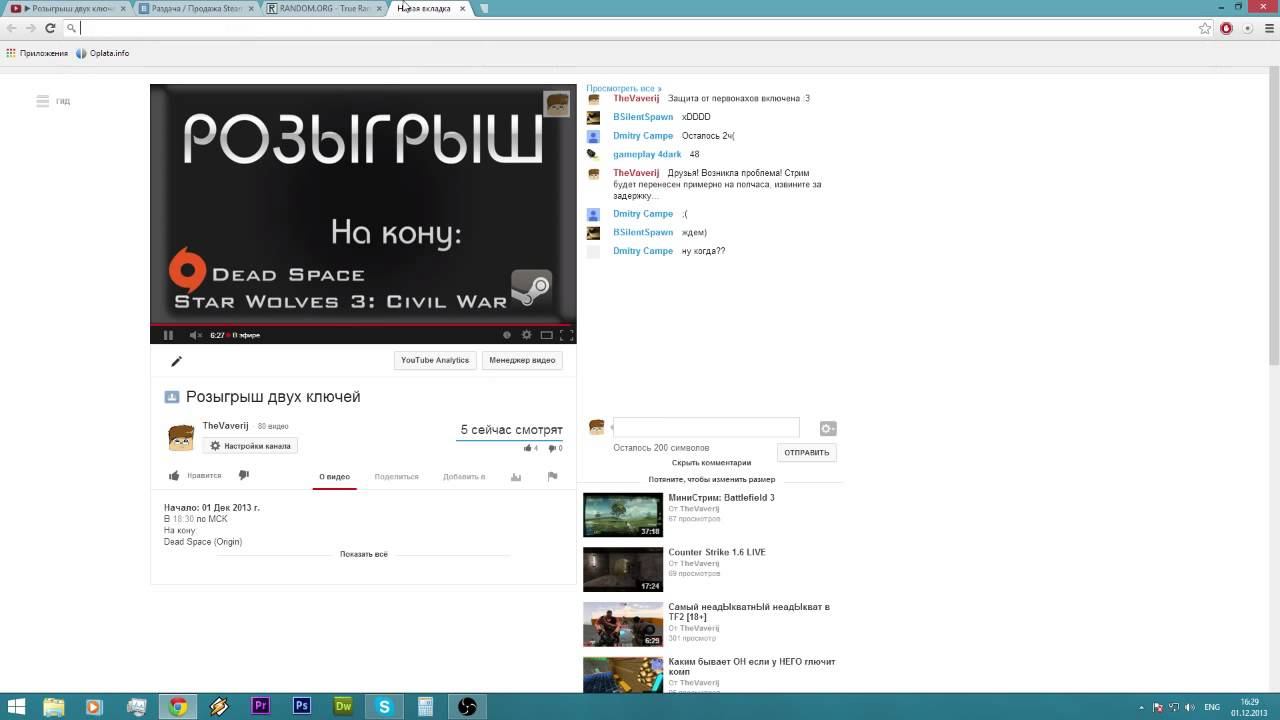
Task: Click Скрыть комментарии
Action: 711,463
